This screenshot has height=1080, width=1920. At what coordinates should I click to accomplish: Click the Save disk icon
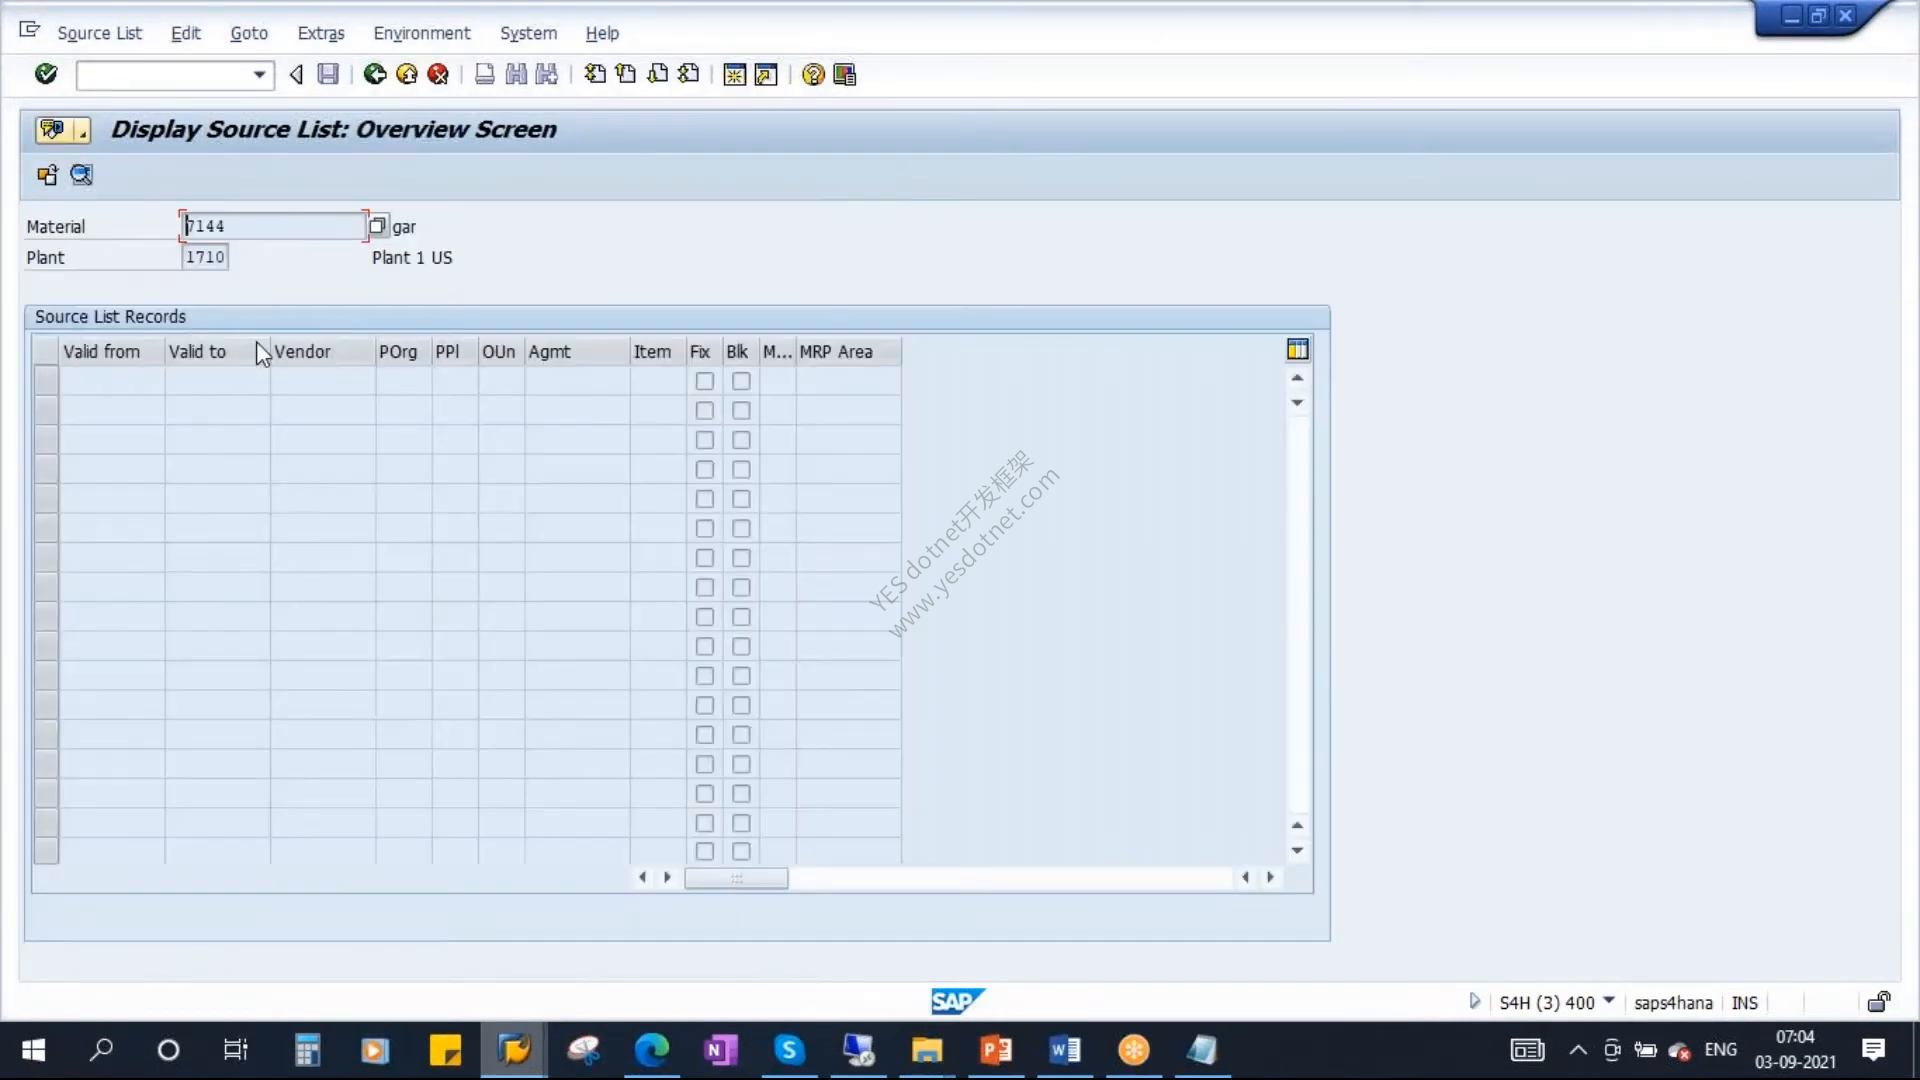[328, 74]
